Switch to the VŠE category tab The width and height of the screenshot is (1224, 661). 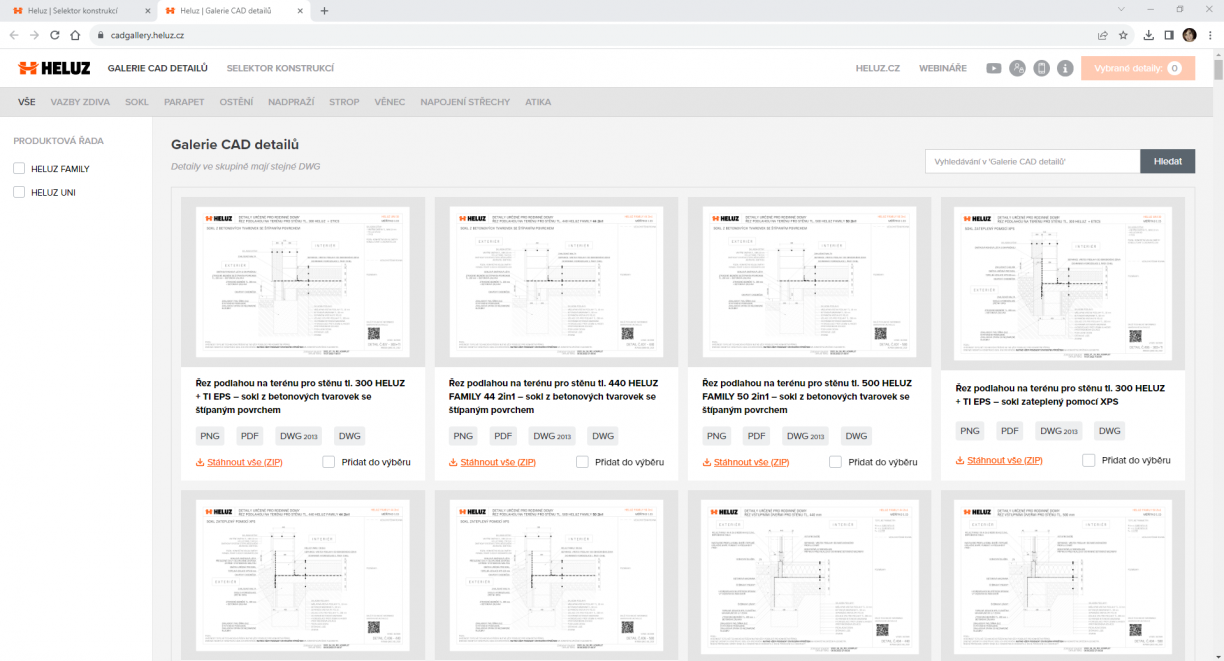27,102
